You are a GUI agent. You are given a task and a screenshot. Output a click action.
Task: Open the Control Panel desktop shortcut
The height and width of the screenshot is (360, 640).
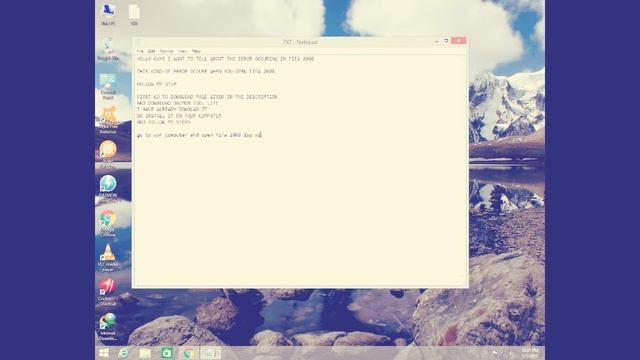[x=108, y=86]
